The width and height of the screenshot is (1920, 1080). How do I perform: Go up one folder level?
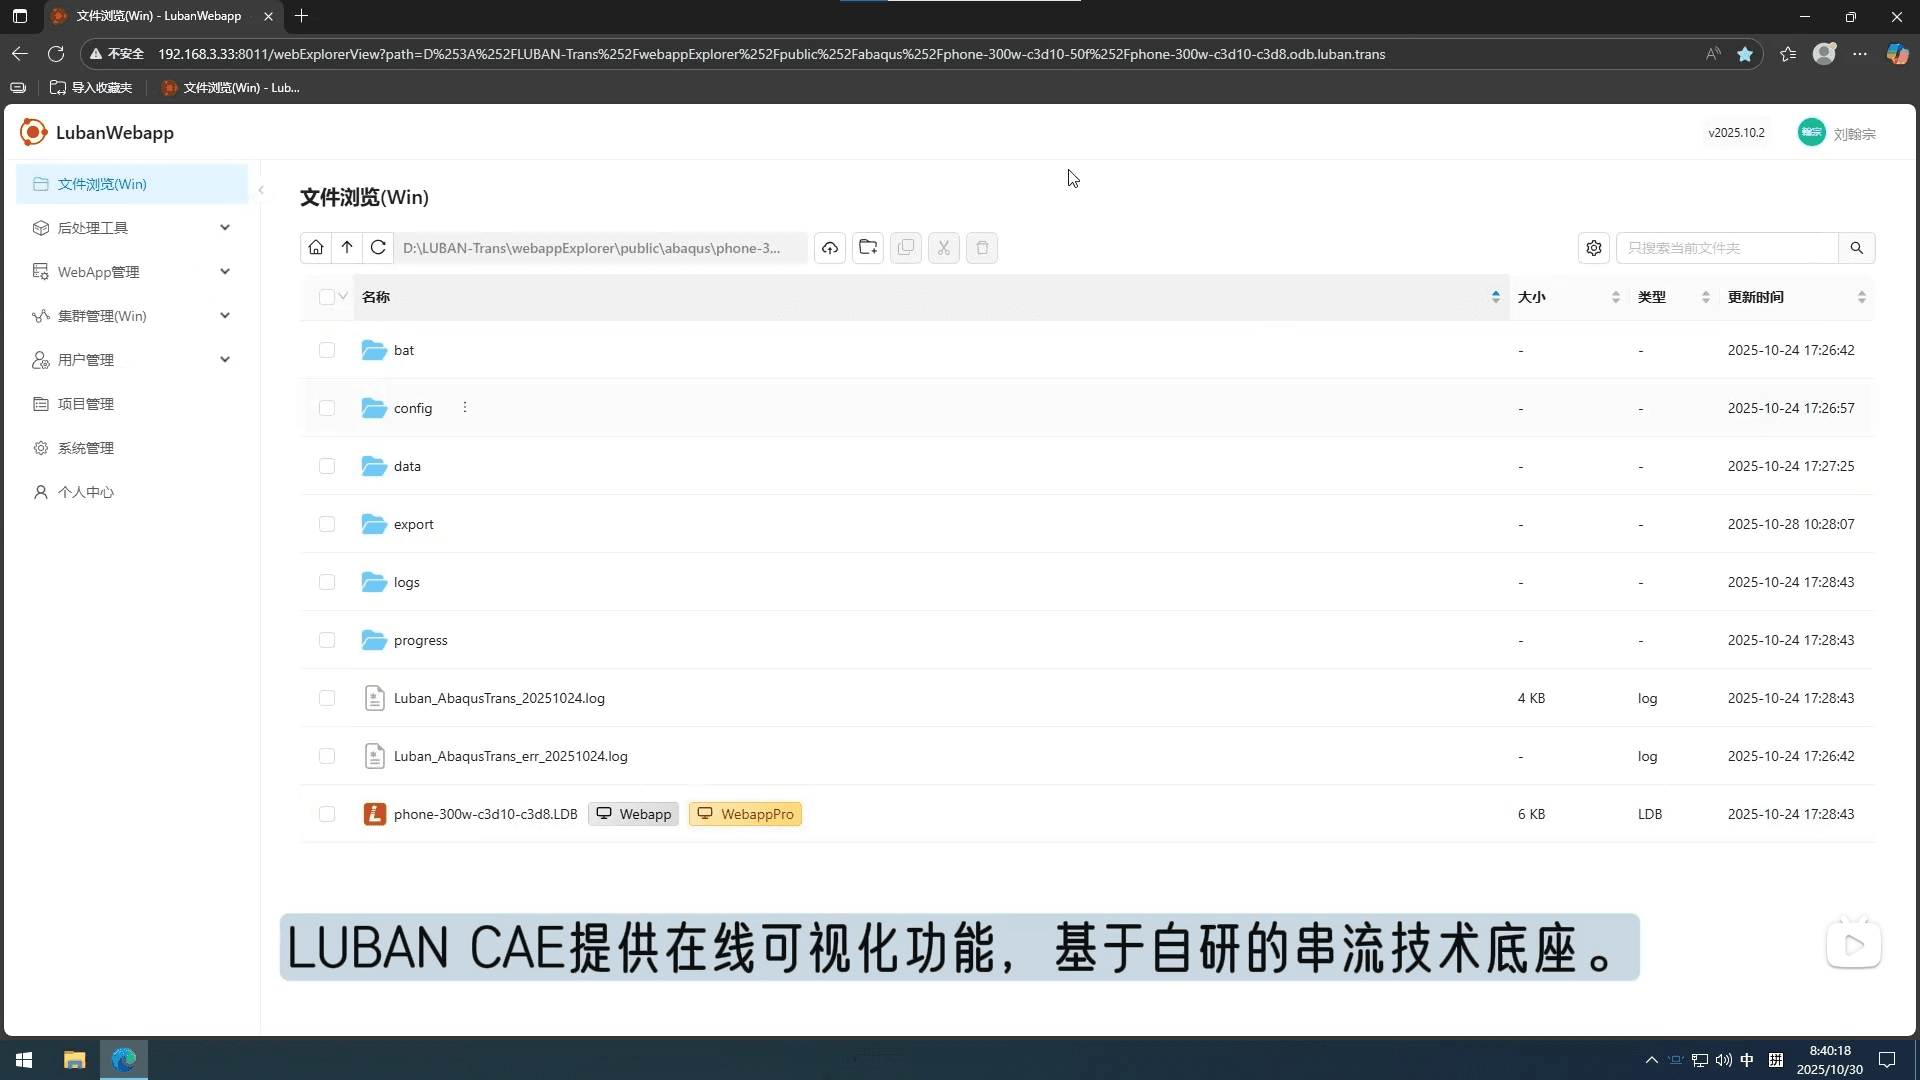click(347, 248)
